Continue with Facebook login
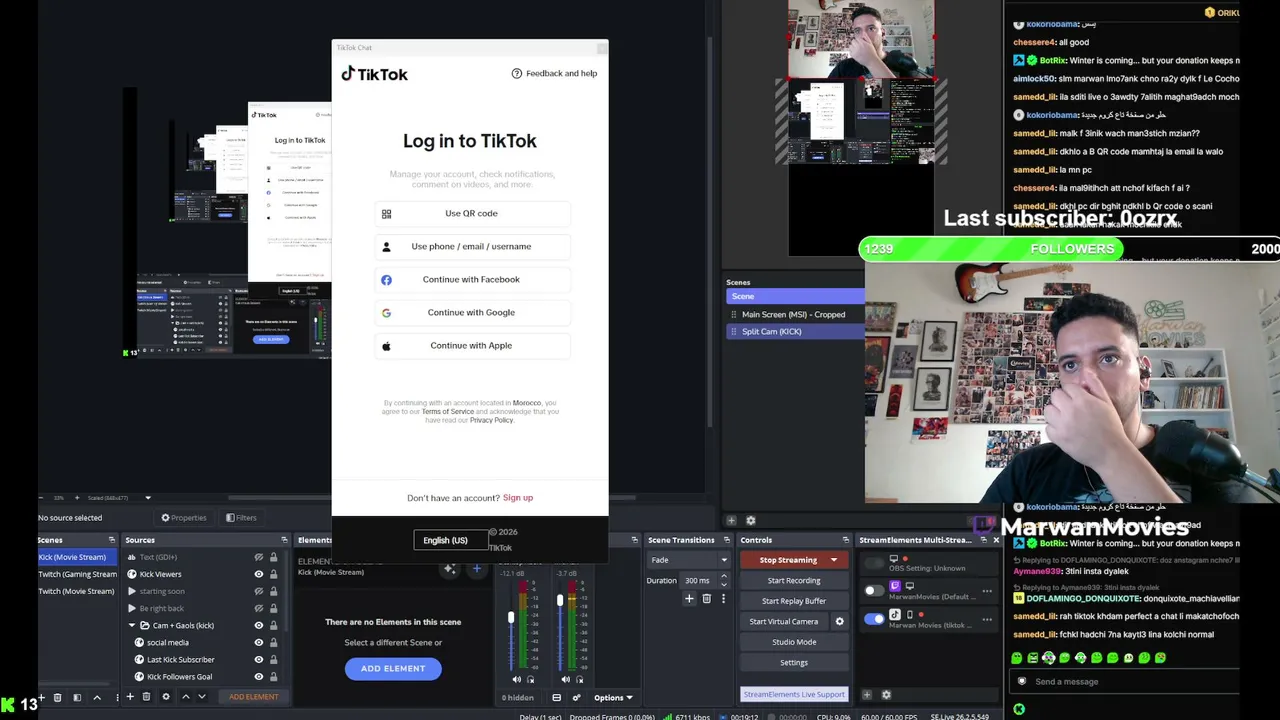This screenshot has height=720, width=1280. pyautogui.click(x=471, y=279)
